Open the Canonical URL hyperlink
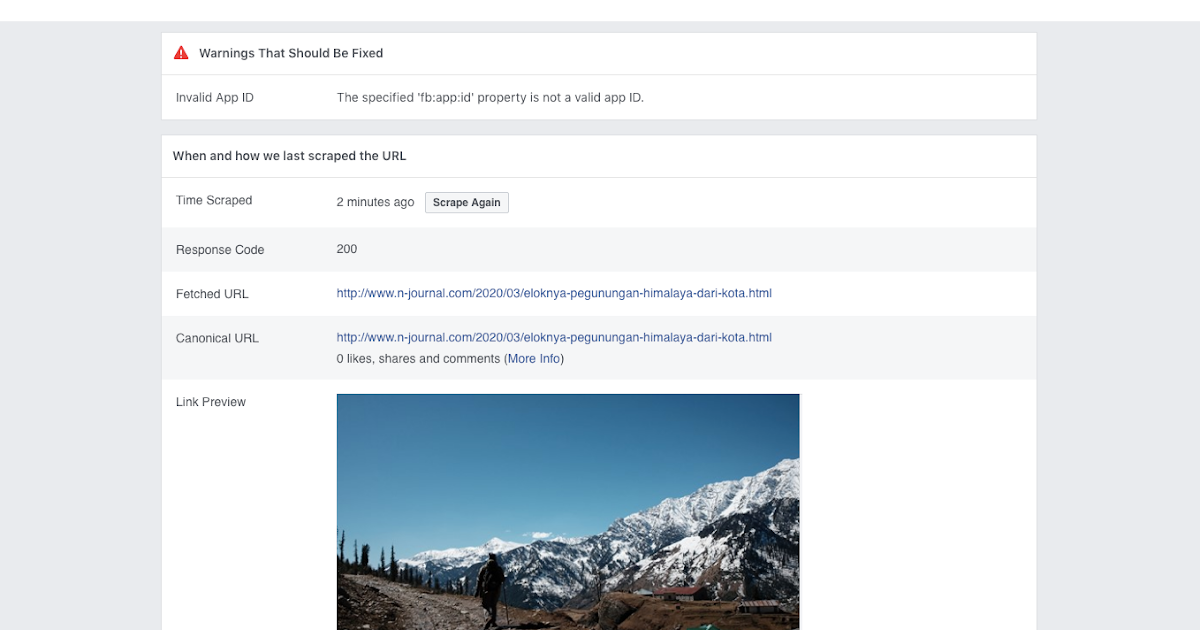 tap(554, 337)
